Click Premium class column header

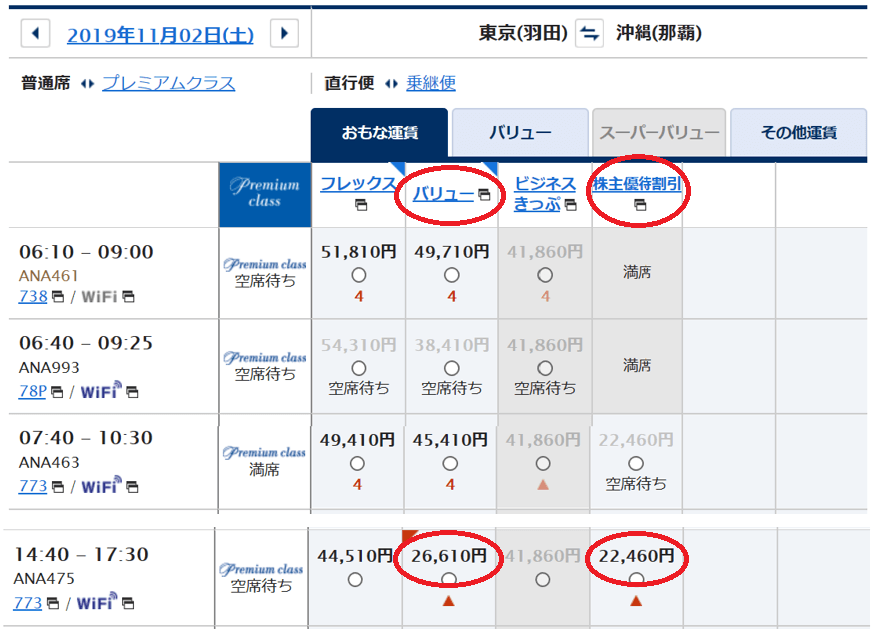click(265, 195)
